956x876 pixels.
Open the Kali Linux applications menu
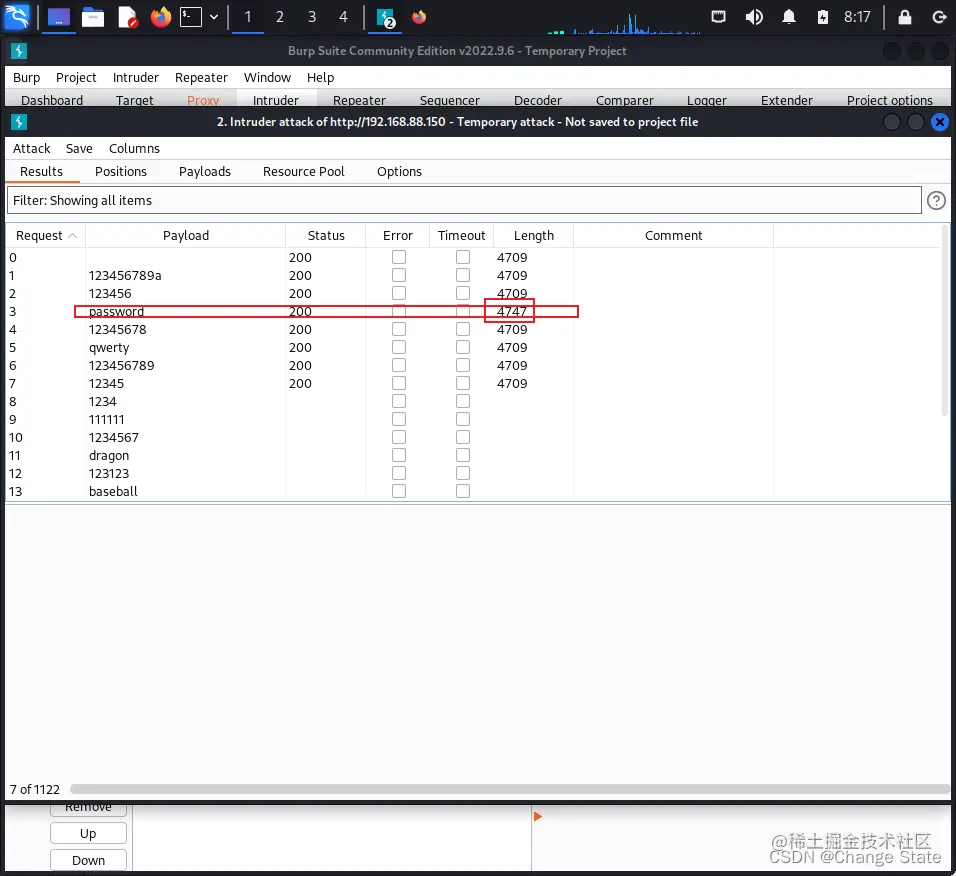[16, 16]
